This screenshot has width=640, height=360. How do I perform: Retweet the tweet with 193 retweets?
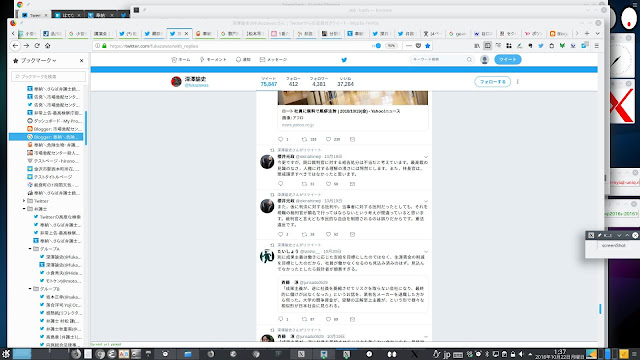click(304, 139)
